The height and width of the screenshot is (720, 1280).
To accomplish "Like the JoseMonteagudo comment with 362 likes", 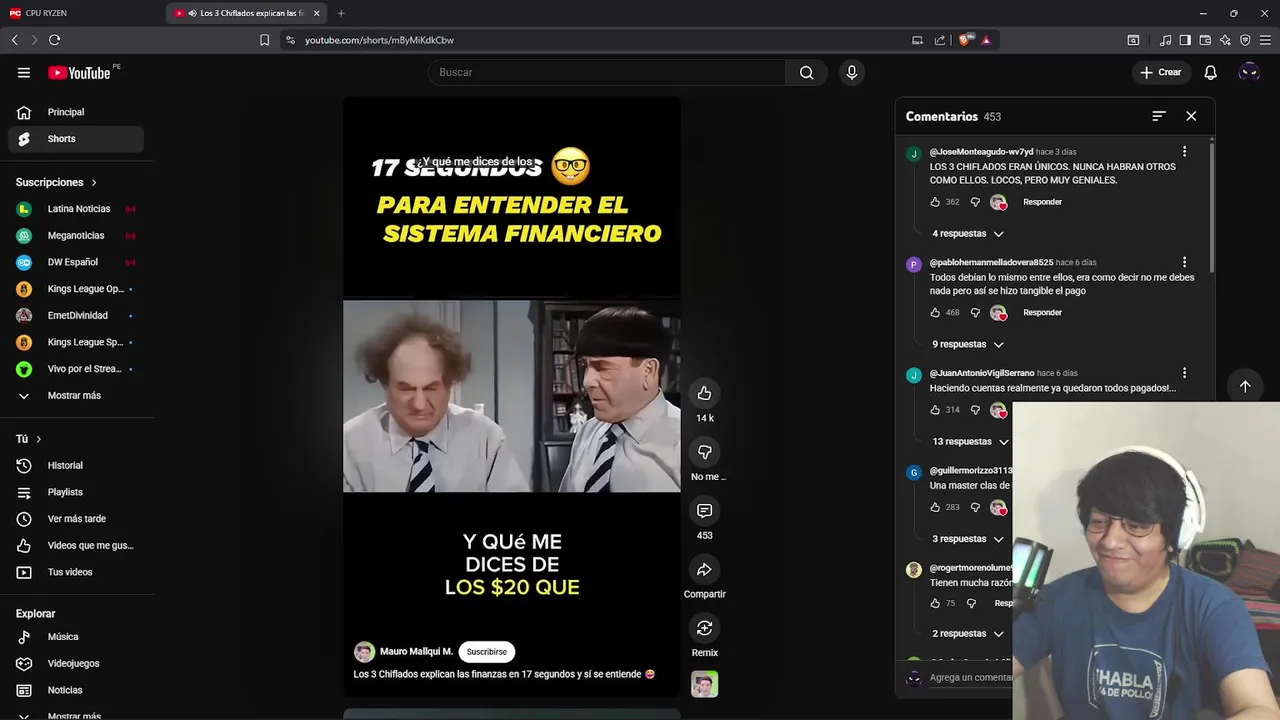I will (x=935, y=202).
